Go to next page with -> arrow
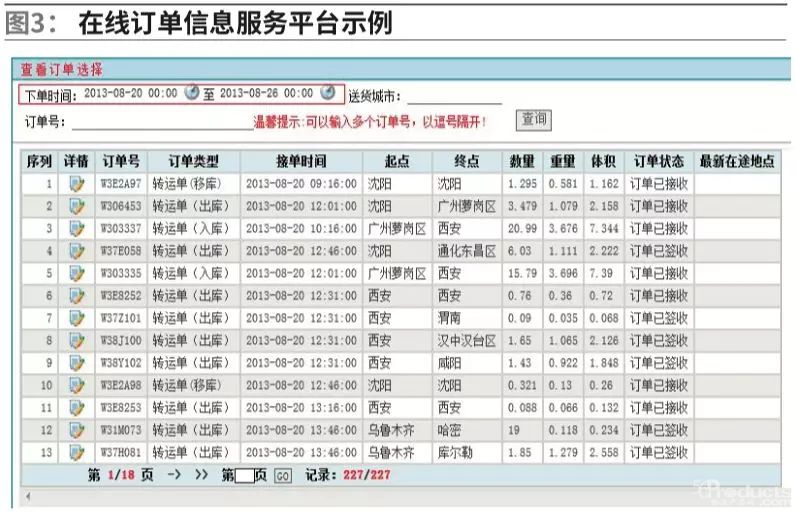 coord(173,475)
